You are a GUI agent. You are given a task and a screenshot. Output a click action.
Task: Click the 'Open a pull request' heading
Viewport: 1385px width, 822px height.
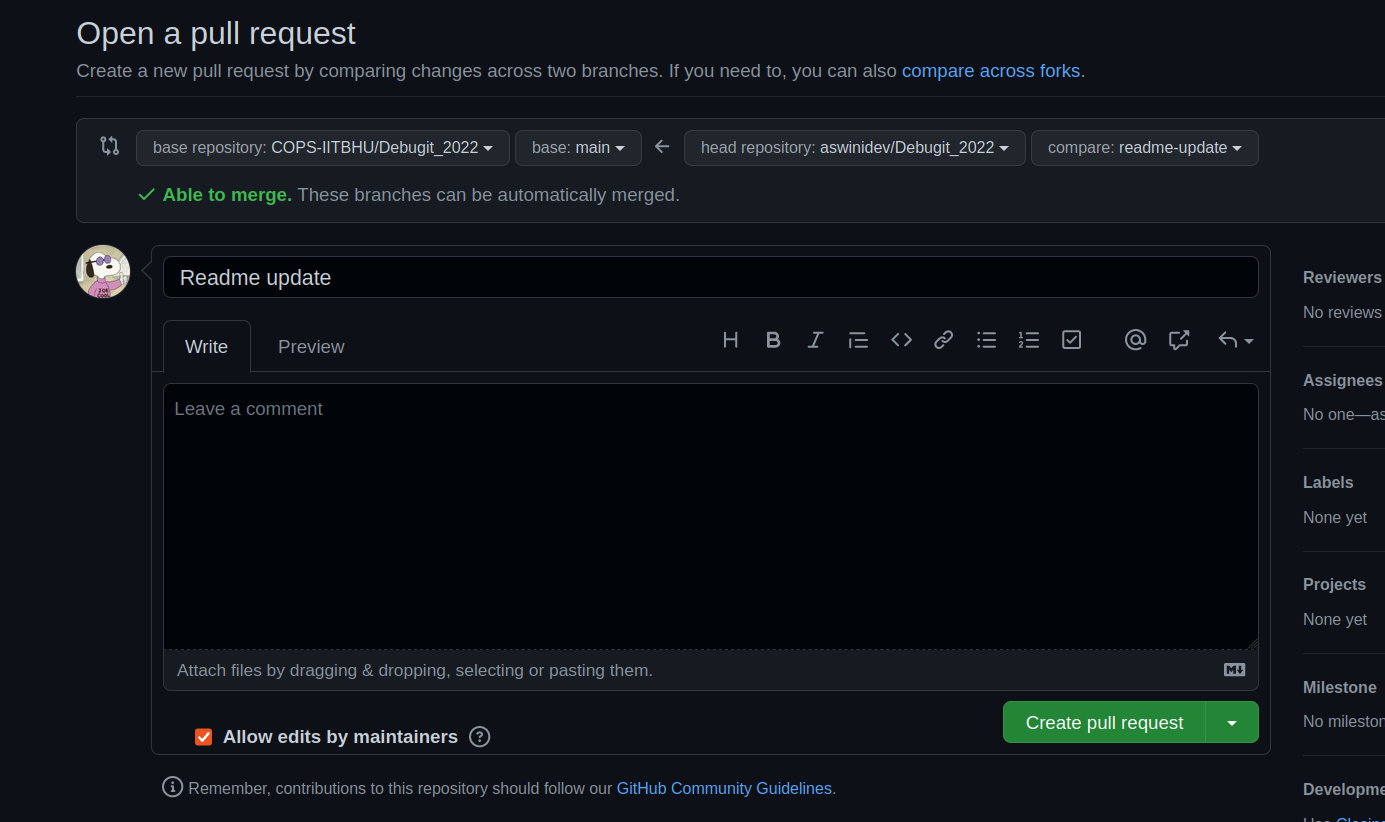(x=216, y=33)
